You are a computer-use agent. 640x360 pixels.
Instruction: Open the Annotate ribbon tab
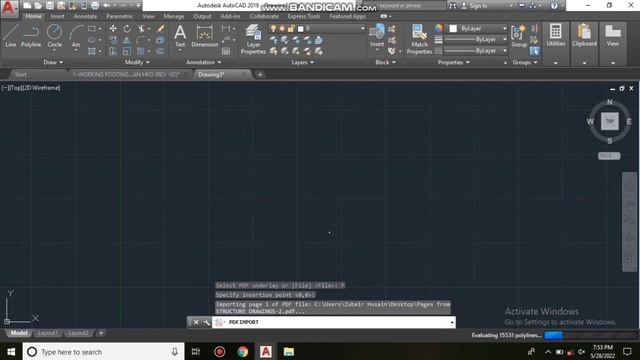tap(85, 16)
